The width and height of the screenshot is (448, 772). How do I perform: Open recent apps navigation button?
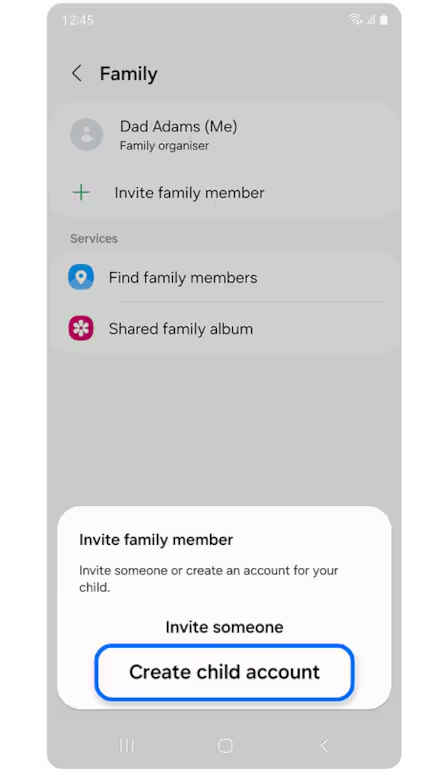coord(127,745)
